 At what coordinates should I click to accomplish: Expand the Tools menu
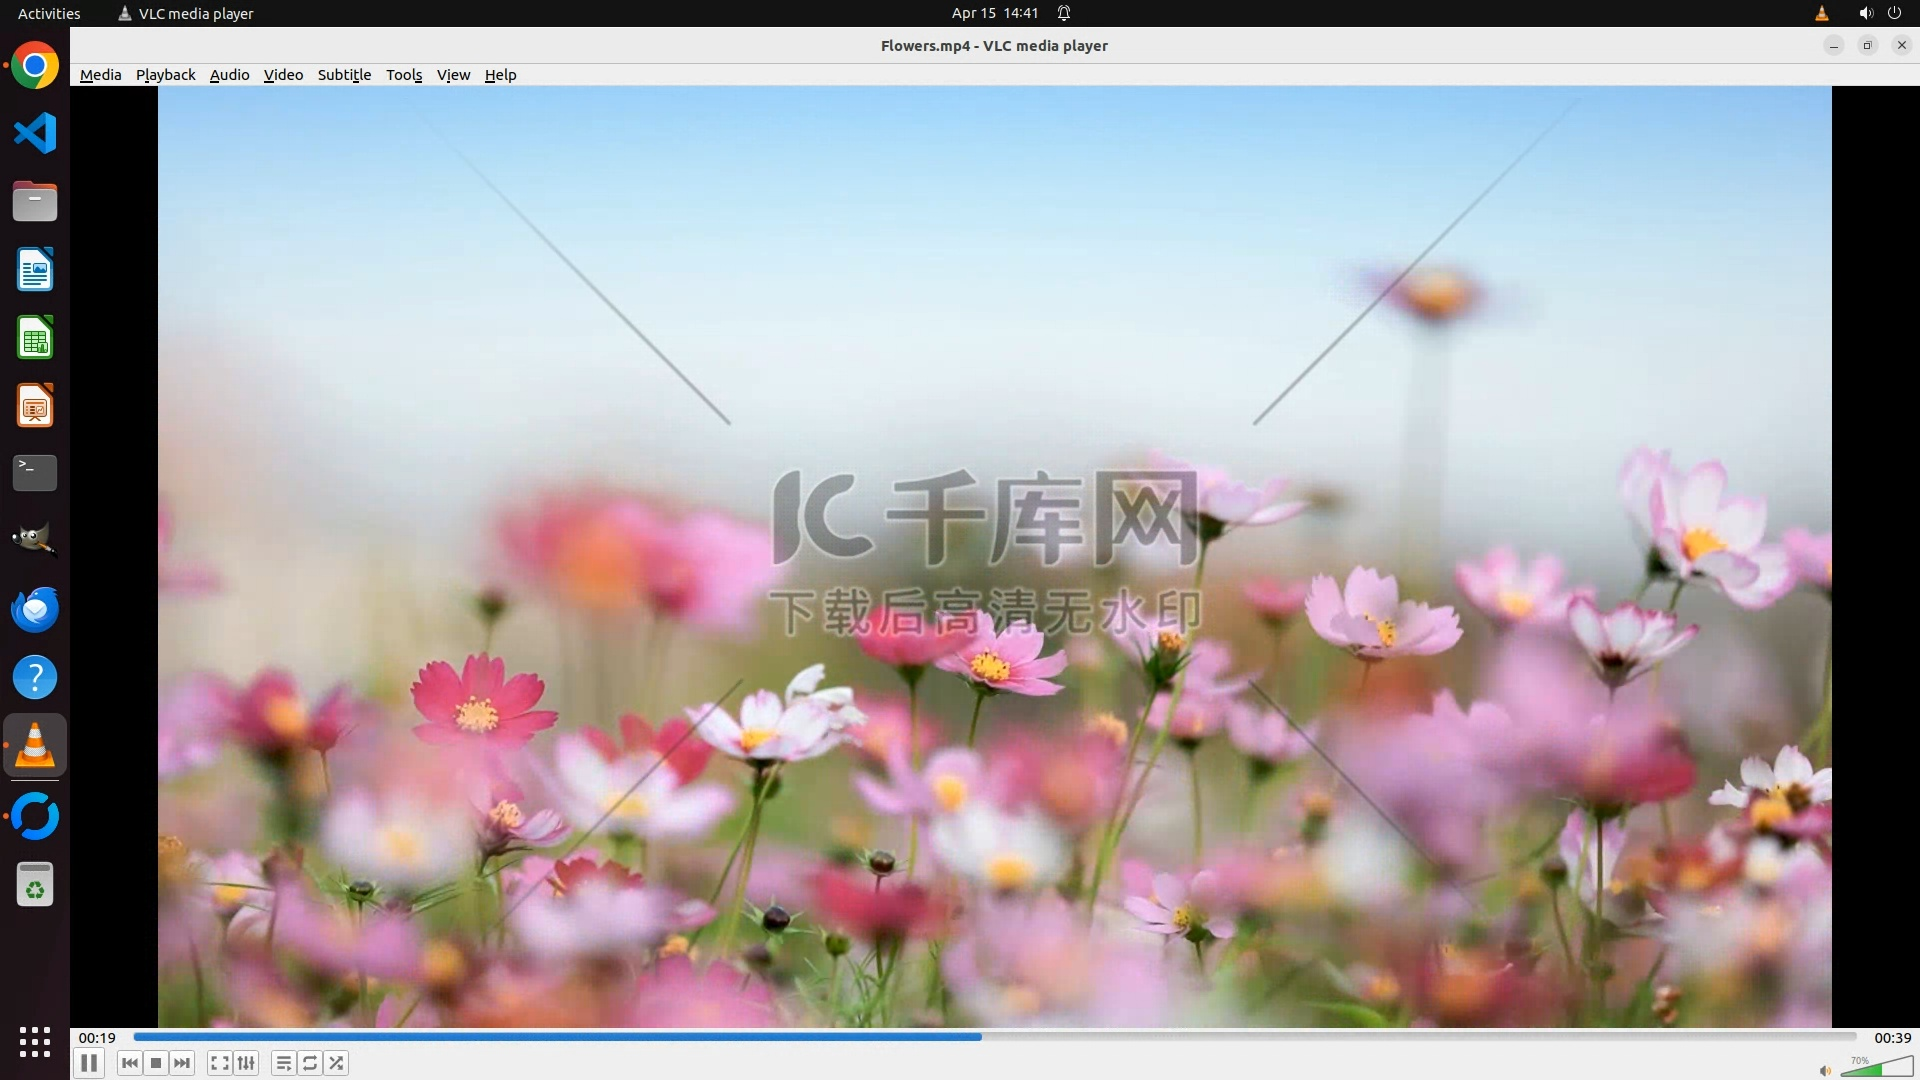coord(404,75)
